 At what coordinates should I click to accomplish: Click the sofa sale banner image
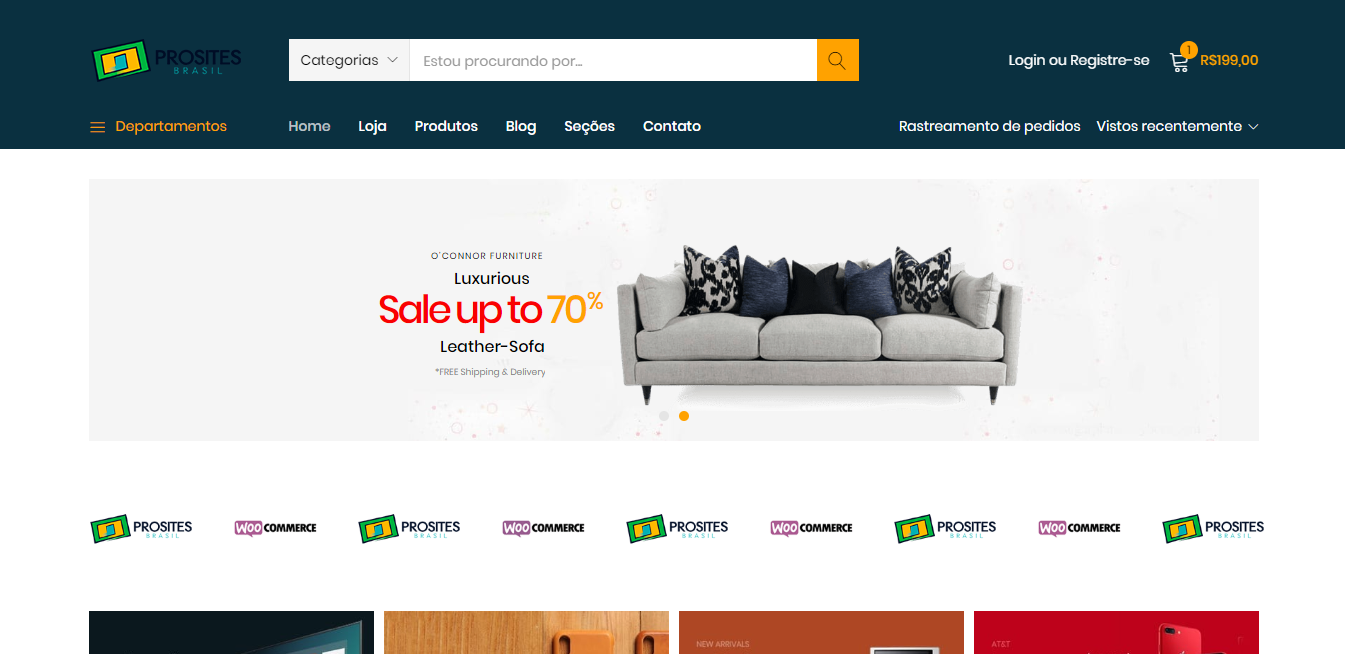tap(674, 310)
